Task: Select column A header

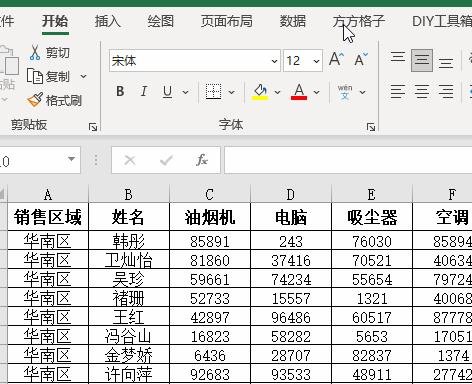Action: tap(48, 194)
